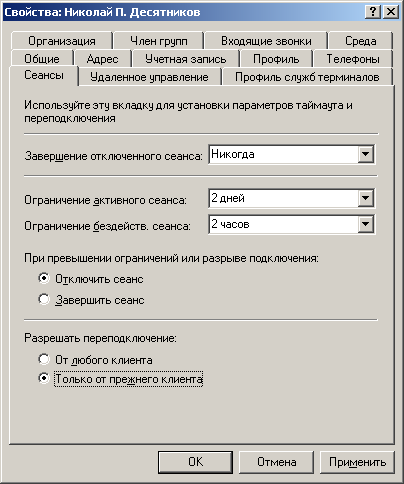Viewport: 404px width, 484px height.
Task: Open the Профиль служб терминалов tab
Action: point(307,77)
